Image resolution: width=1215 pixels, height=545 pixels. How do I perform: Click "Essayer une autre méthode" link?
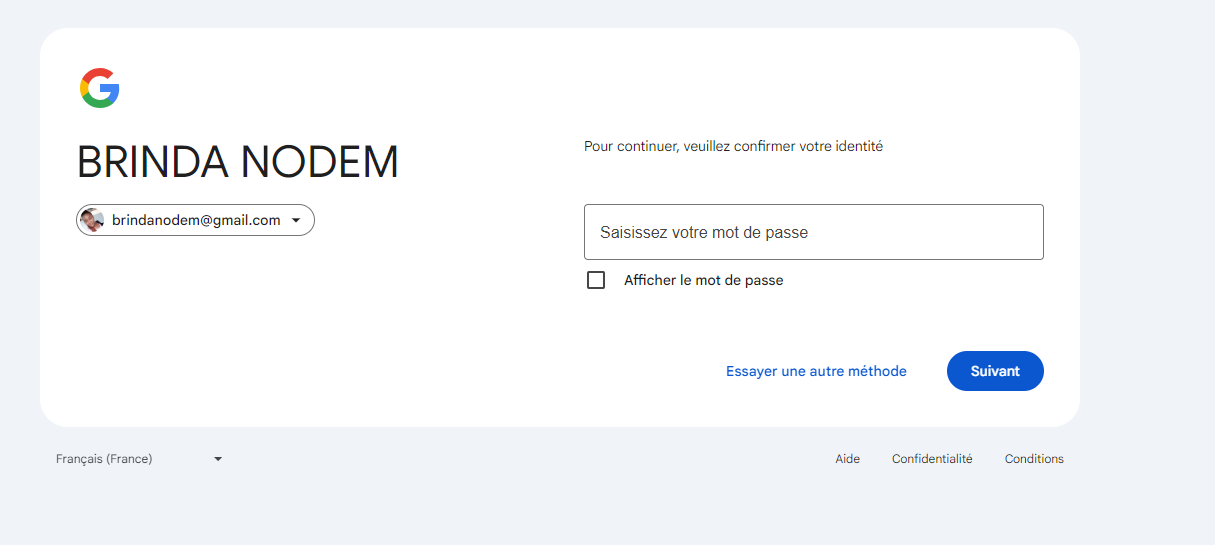816,371
